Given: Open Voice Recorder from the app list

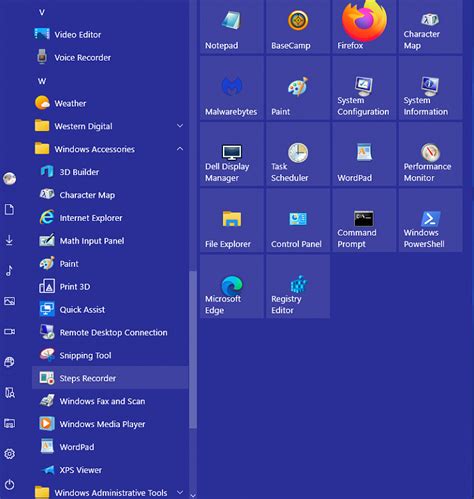Looking at the screenshot, I should tap(110, 57).
